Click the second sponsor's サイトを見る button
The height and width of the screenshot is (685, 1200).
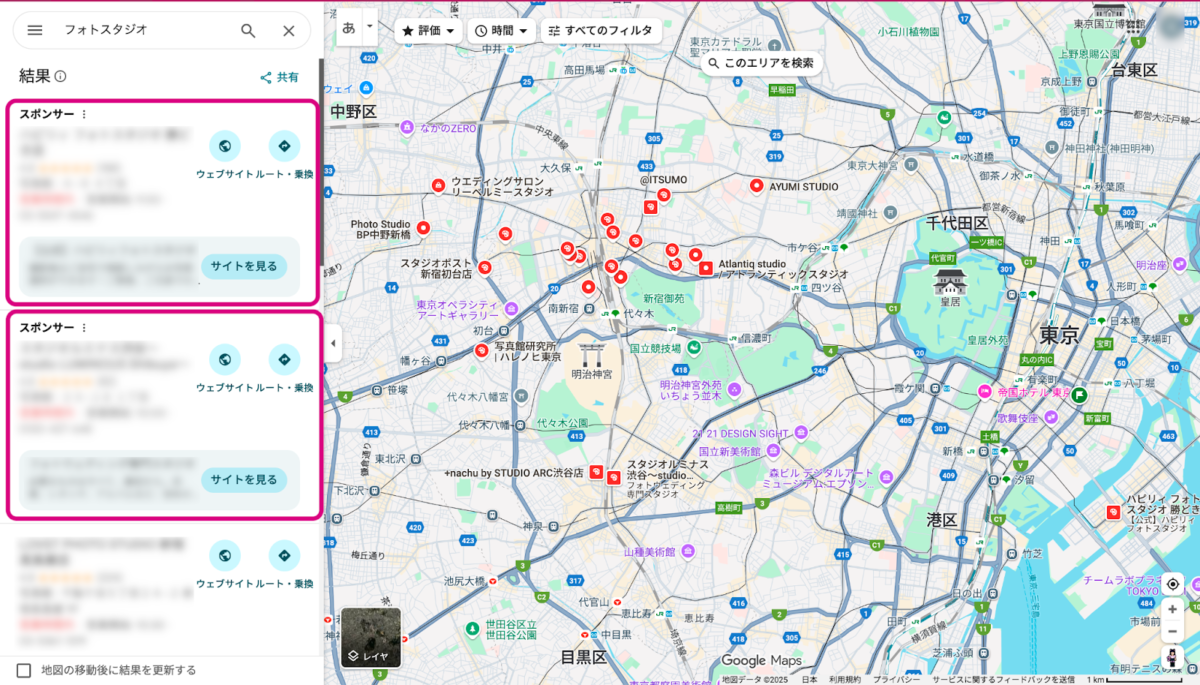tap(244, 480)
